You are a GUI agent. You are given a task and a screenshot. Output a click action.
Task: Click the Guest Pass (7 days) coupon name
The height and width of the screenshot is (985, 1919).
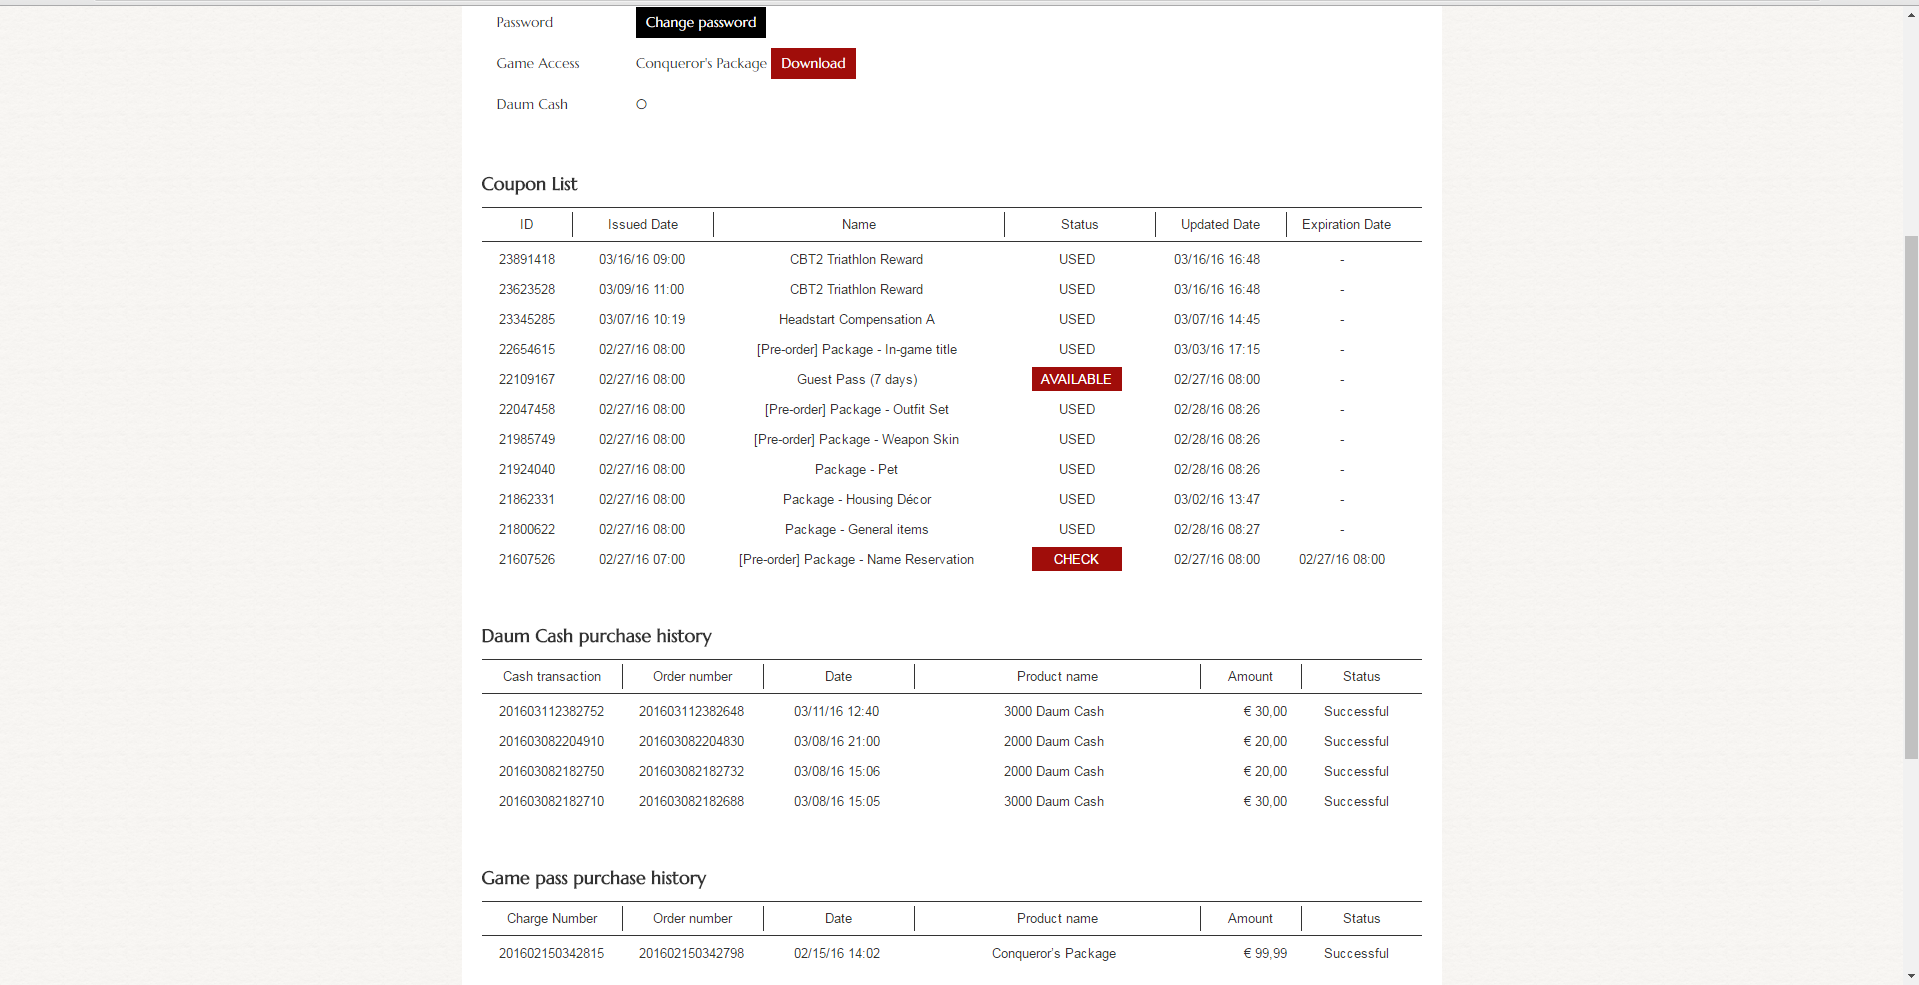[857, 379]
